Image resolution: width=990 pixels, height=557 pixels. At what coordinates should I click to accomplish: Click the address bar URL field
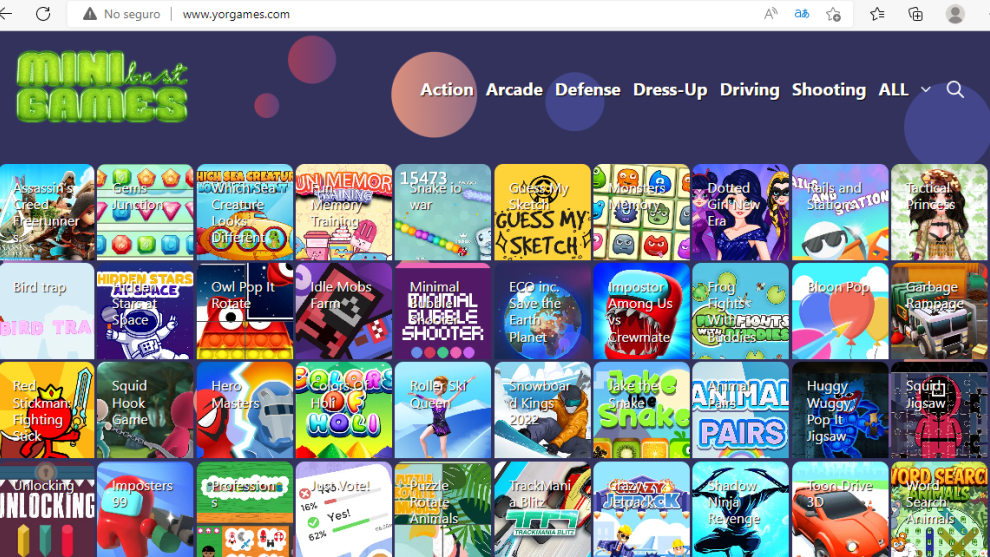pos(400,14)
